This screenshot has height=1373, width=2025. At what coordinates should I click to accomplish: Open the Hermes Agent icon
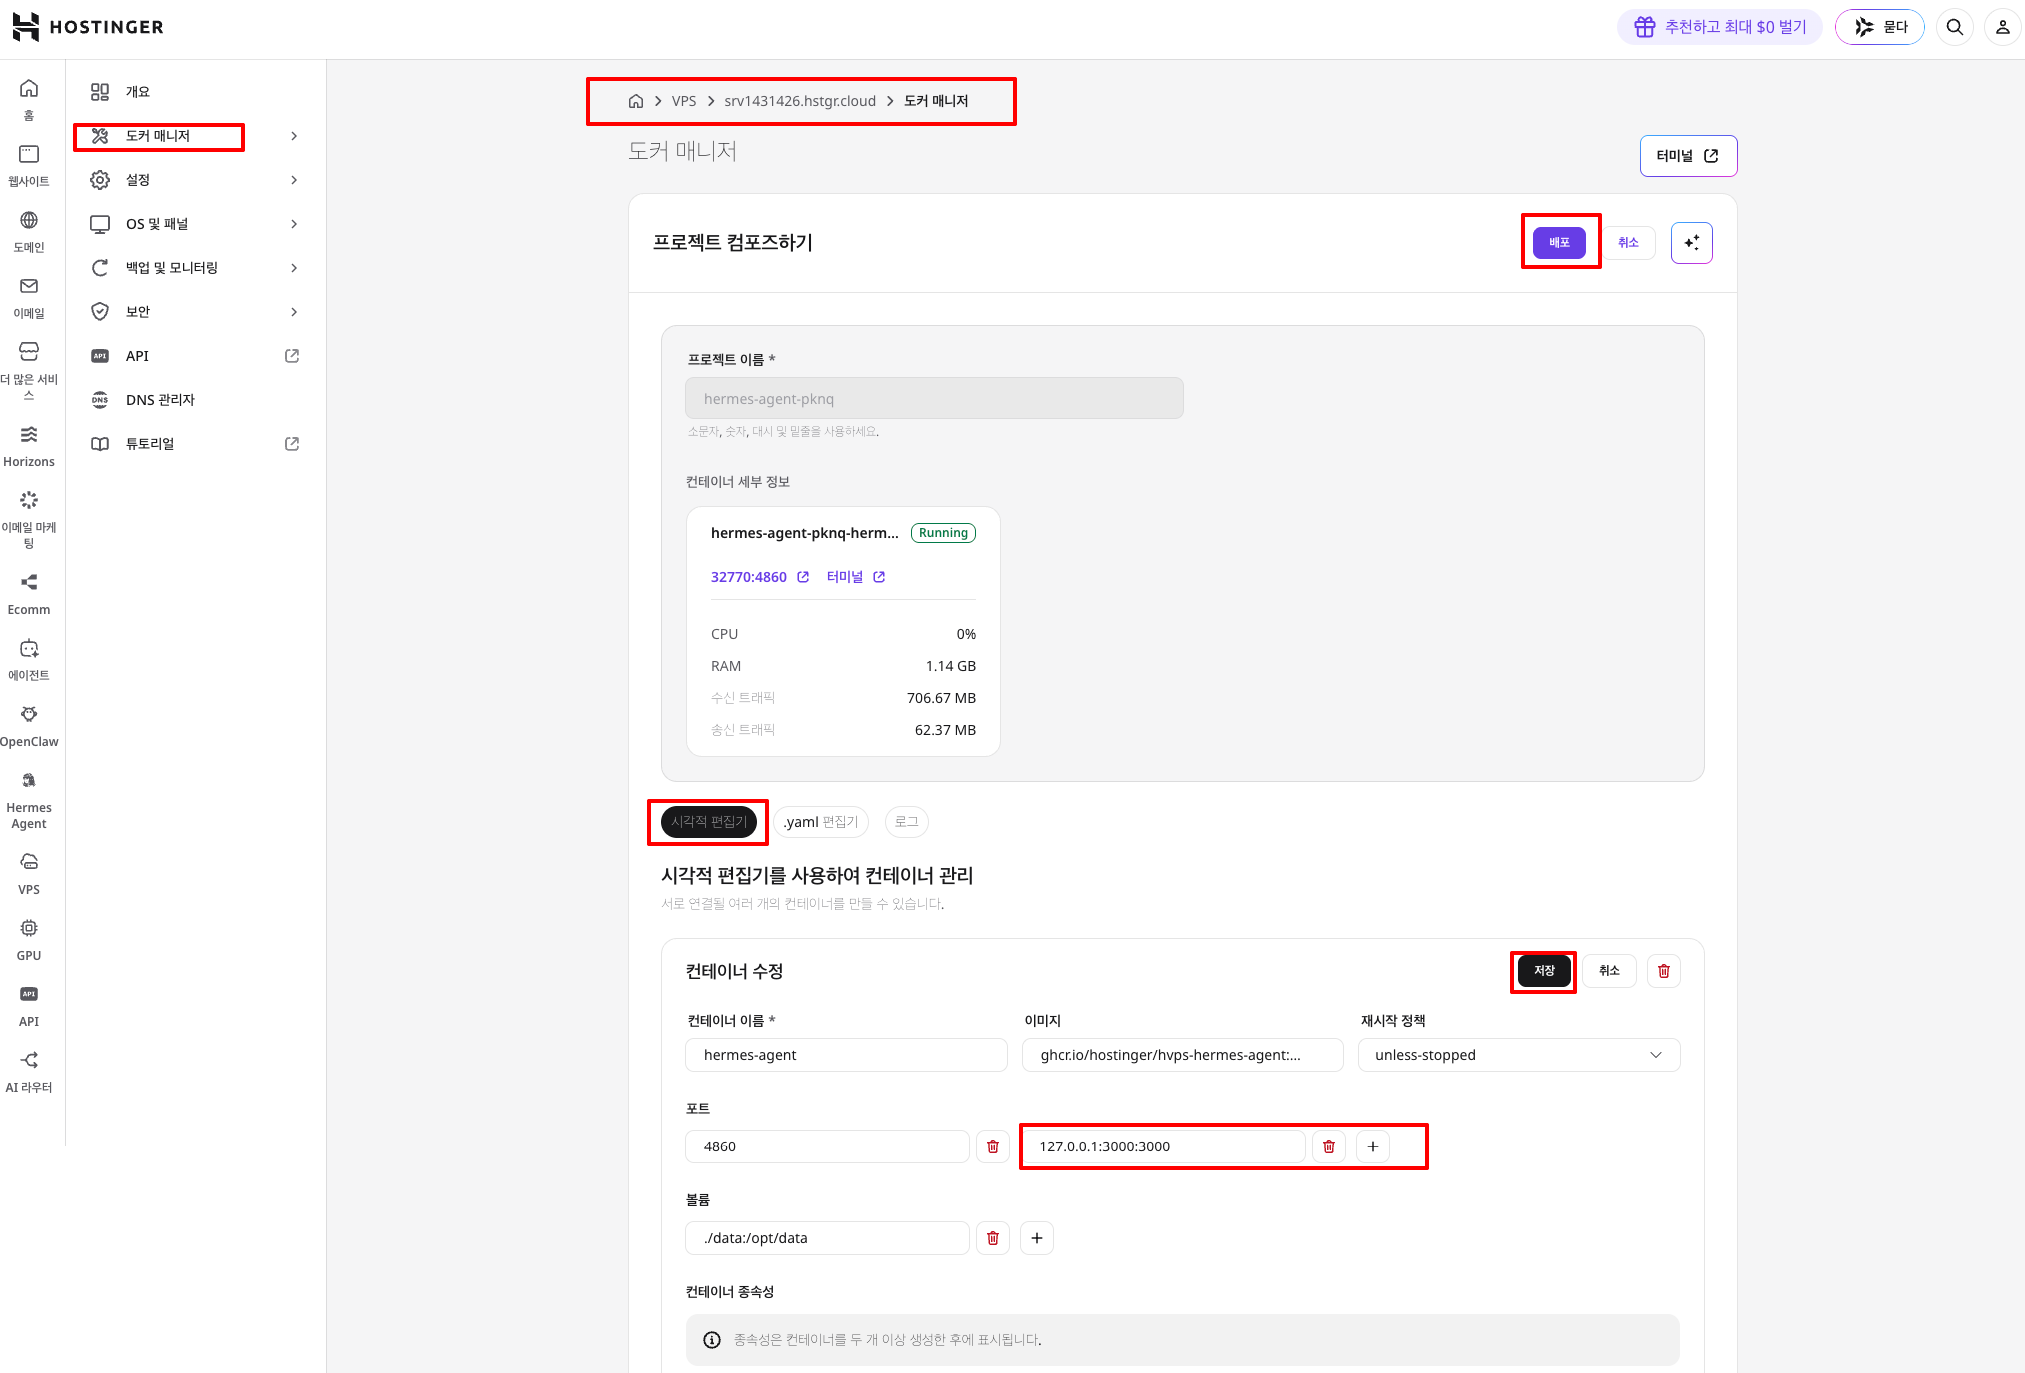pyautogui.click(x=29, y=780)
